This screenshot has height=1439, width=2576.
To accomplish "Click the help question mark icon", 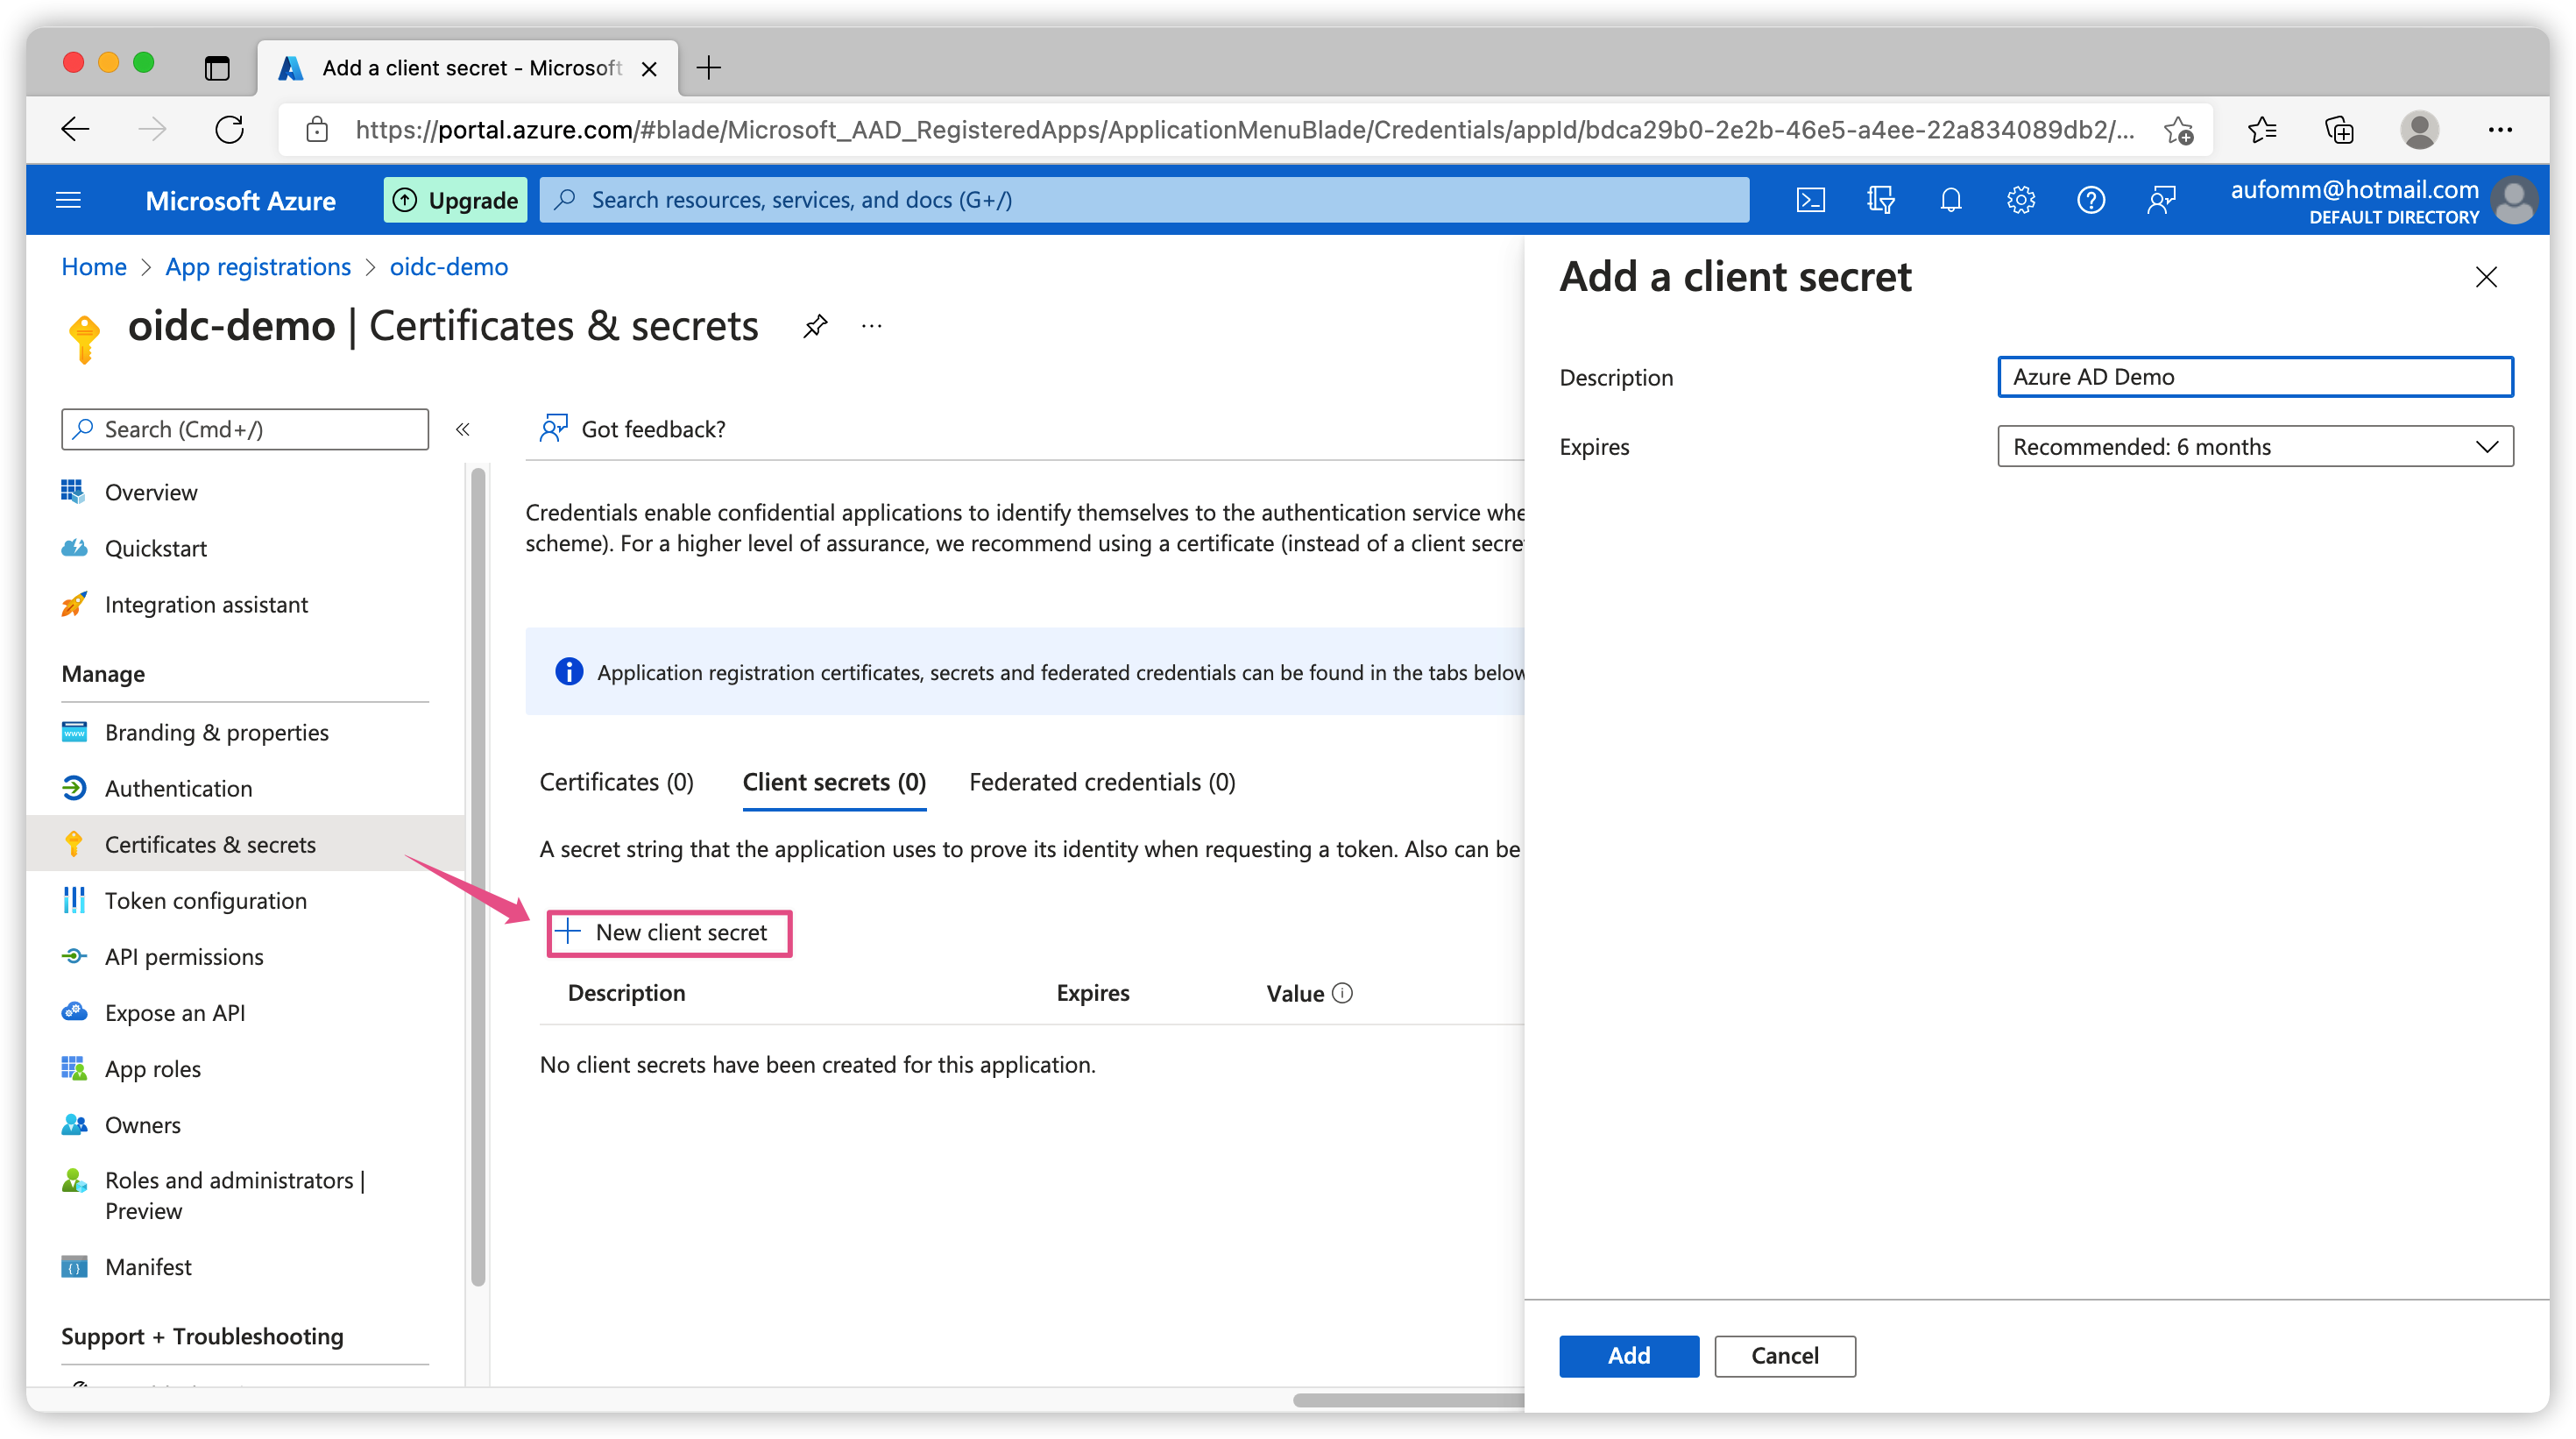I will 2090,200.
